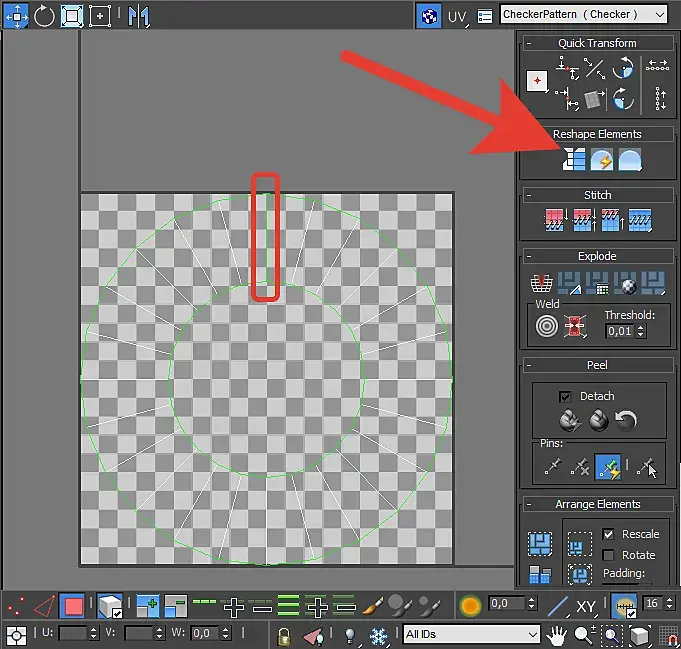Click Weld Selected Subobject icon

pyautogui.click(x=575, y=326)
